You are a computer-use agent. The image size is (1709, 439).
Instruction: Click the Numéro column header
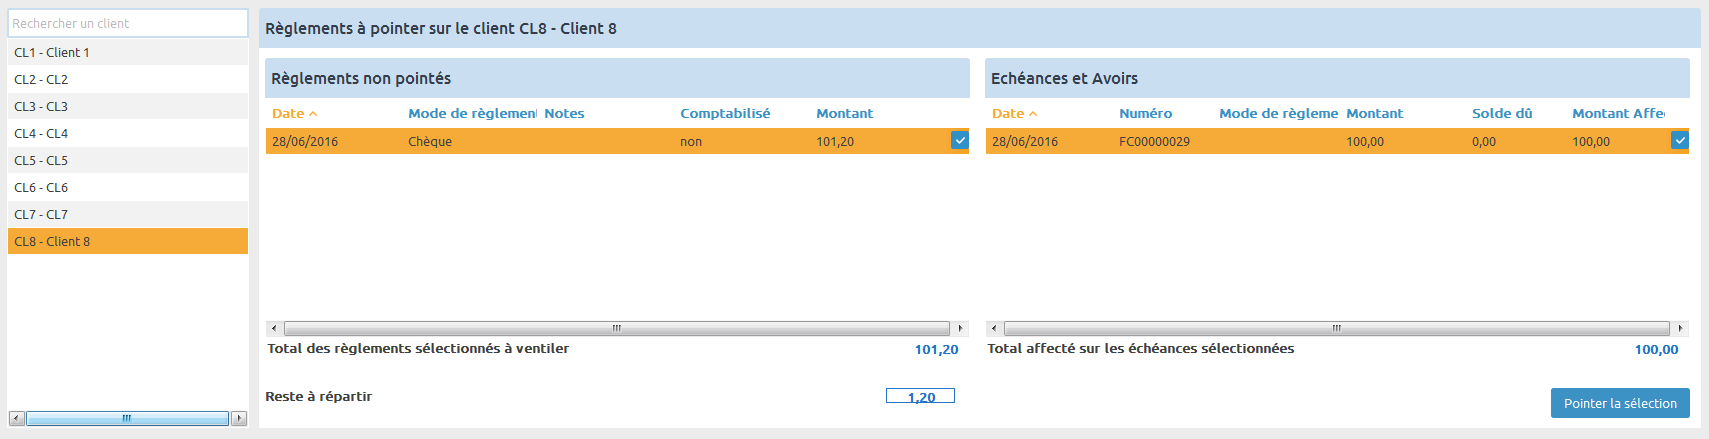(1145, 114)
